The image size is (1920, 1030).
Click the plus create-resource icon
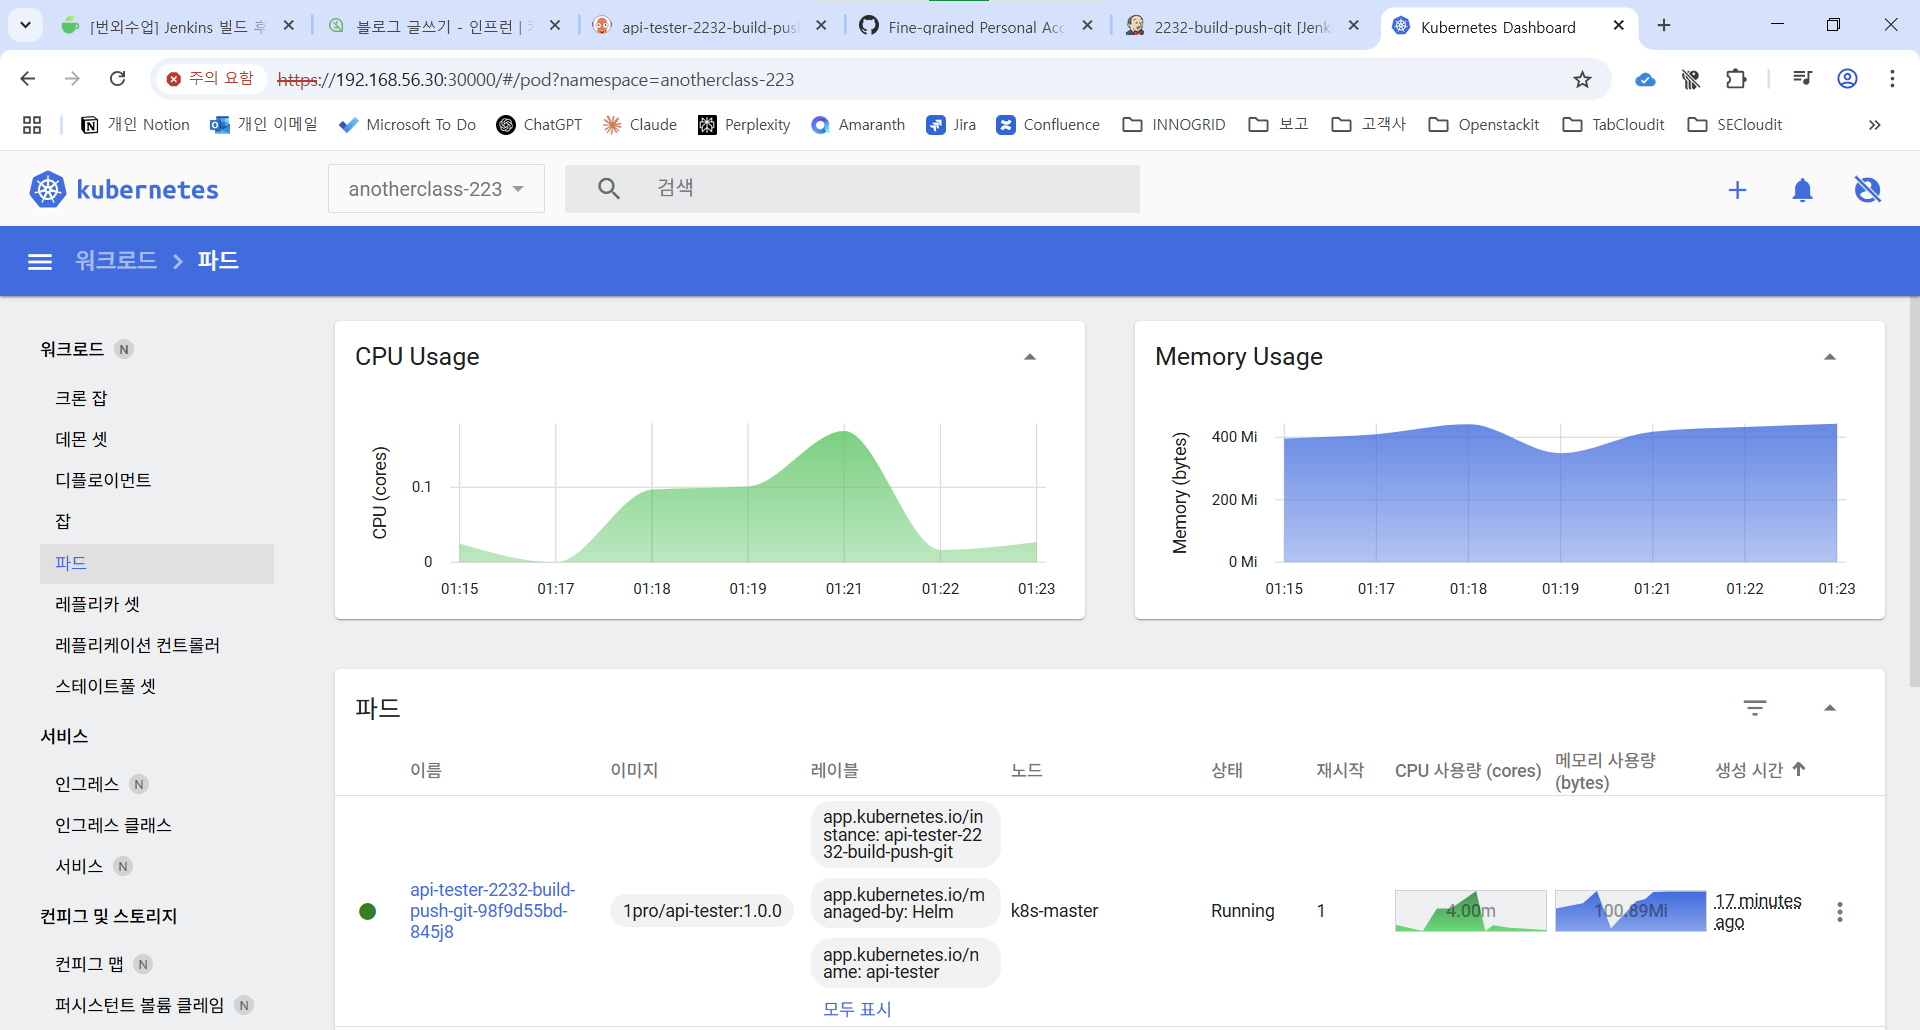(1737, 190)
